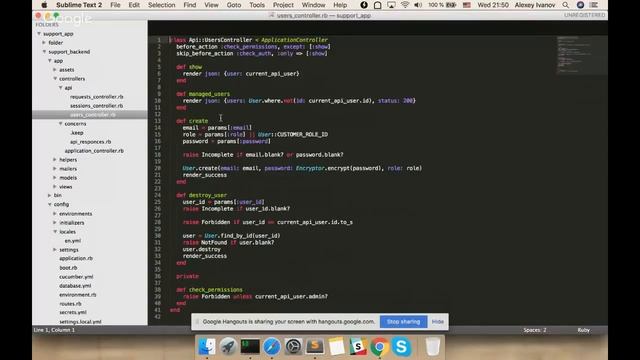Expand the initializers folder

click(55, 222)
